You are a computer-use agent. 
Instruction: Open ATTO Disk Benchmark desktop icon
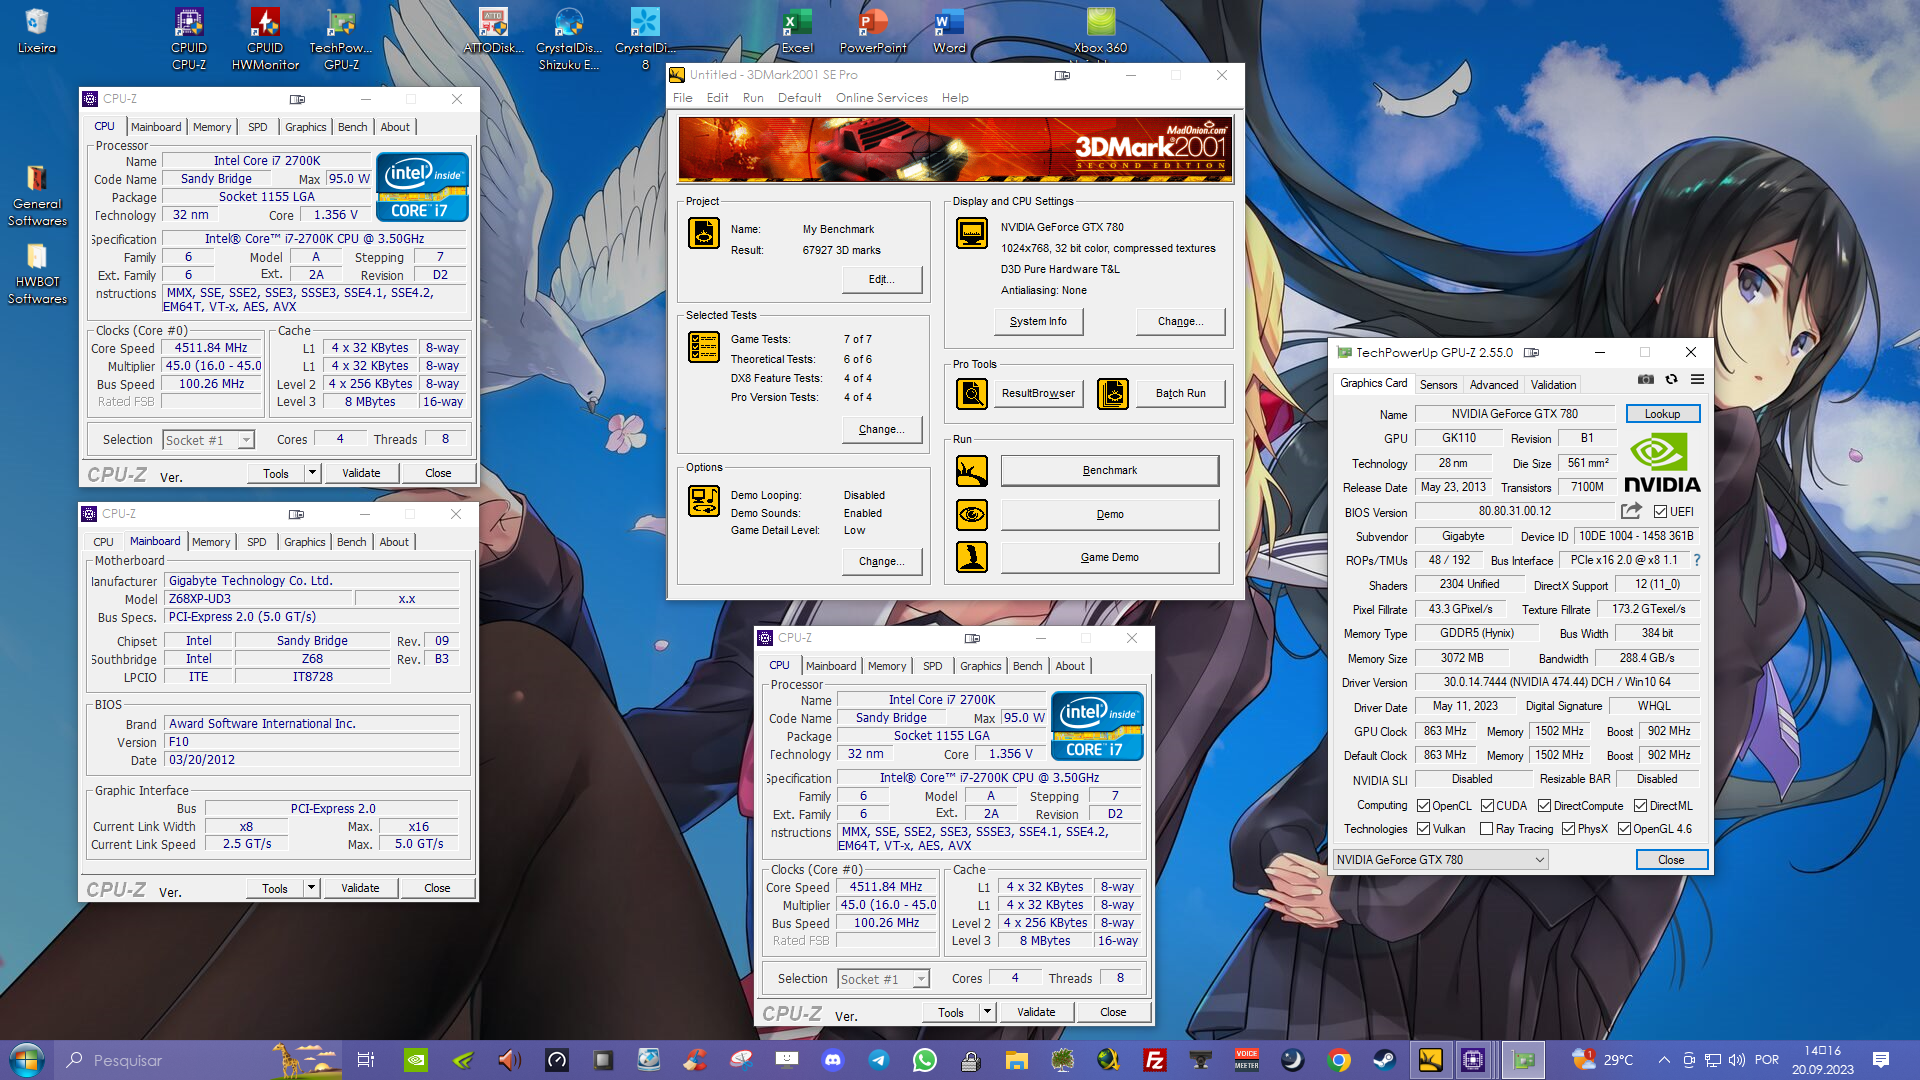493,30
